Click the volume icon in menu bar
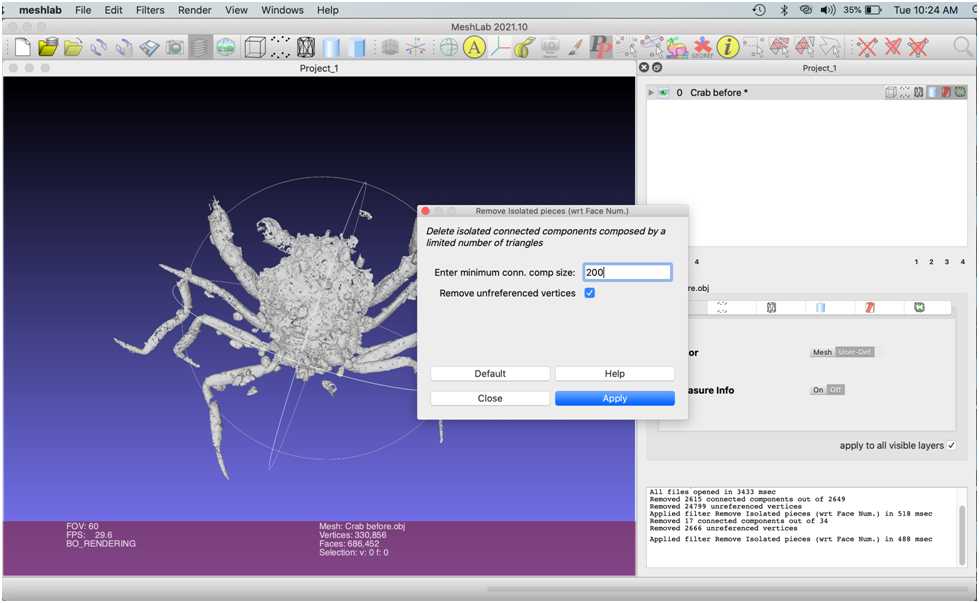The image size is (979, 603). pyautogui.click(x=827, y=10)
